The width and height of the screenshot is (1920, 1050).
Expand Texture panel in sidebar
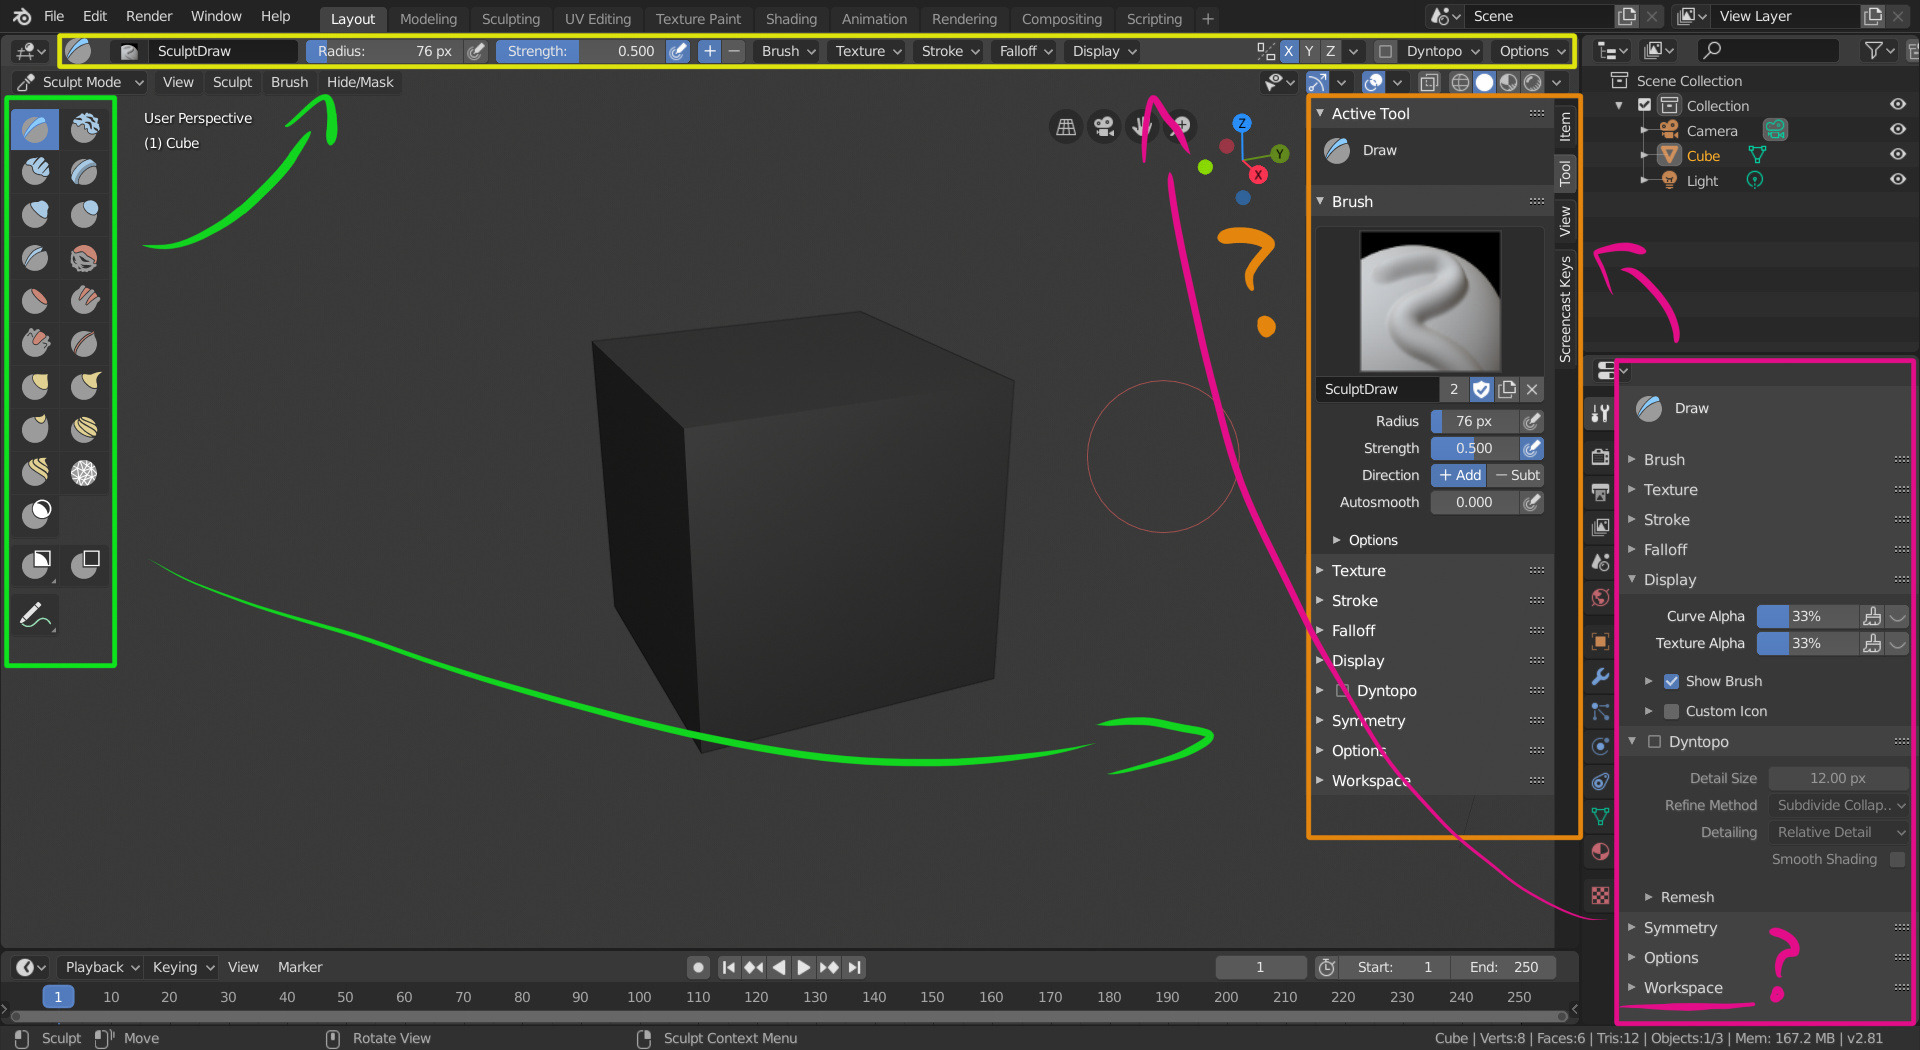[x=1431, y=570]
